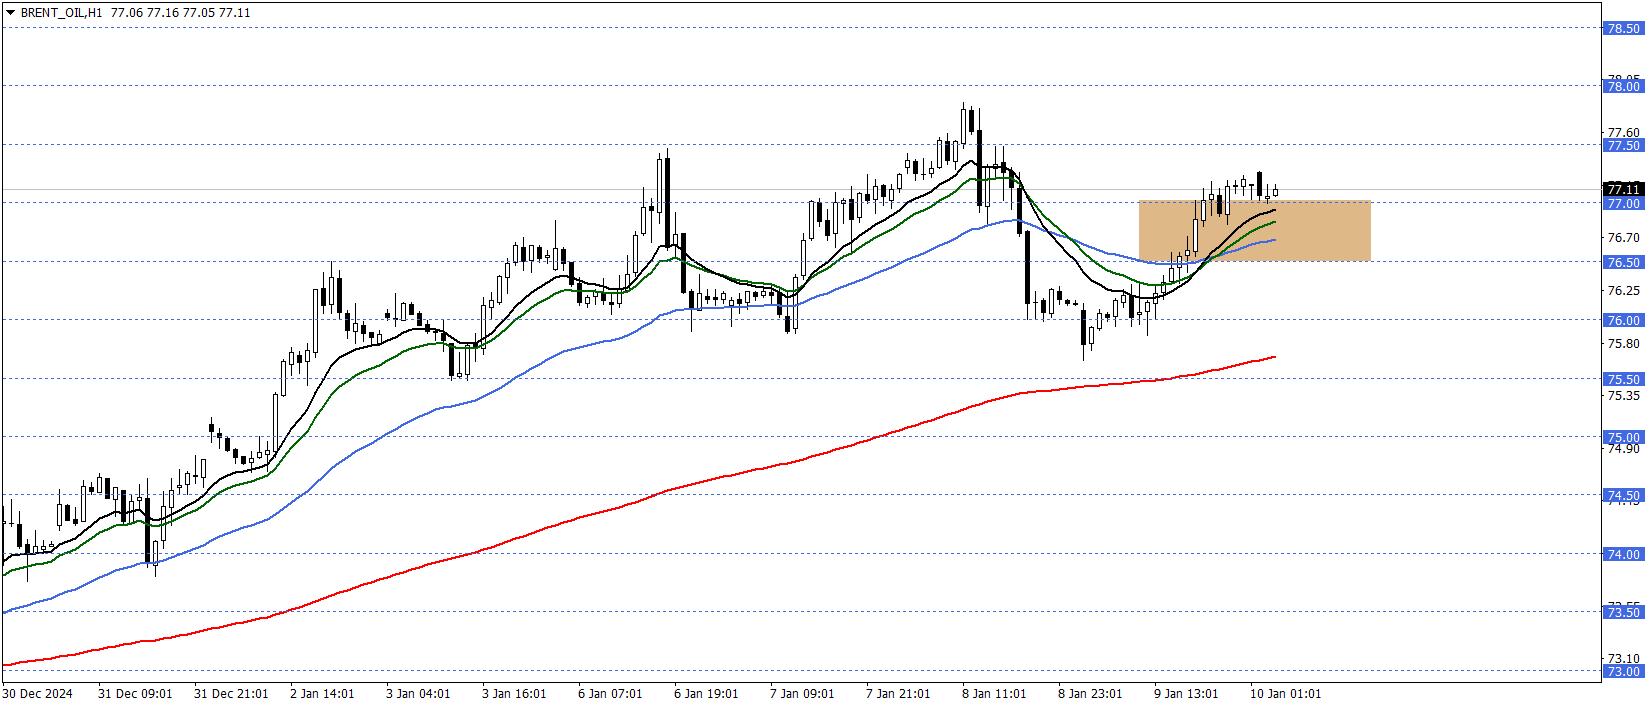Click the 9 Jan 13:01 time axis label
The width and height of the screenshot is (1651, 706).
point(1186,693)
